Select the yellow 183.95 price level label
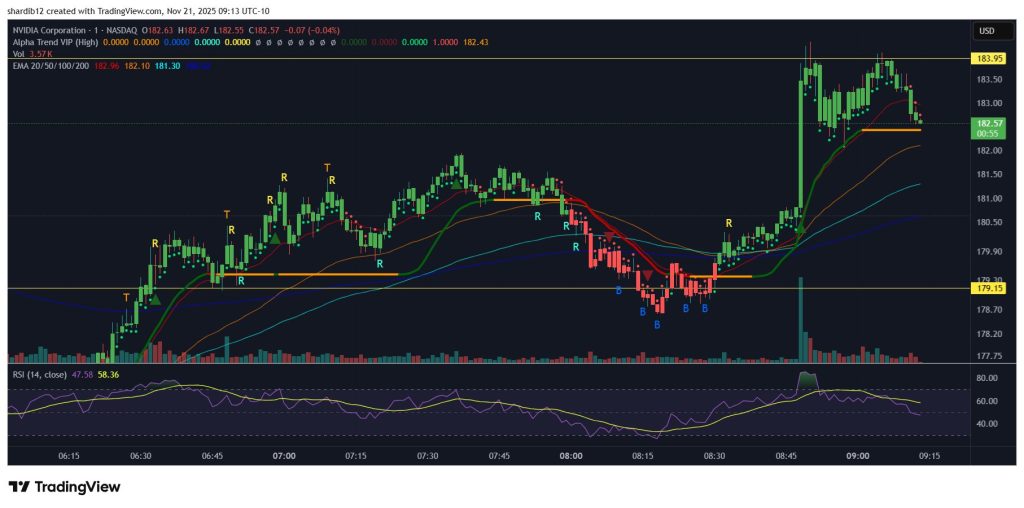The image size is (1024, 508). point(988,59)
